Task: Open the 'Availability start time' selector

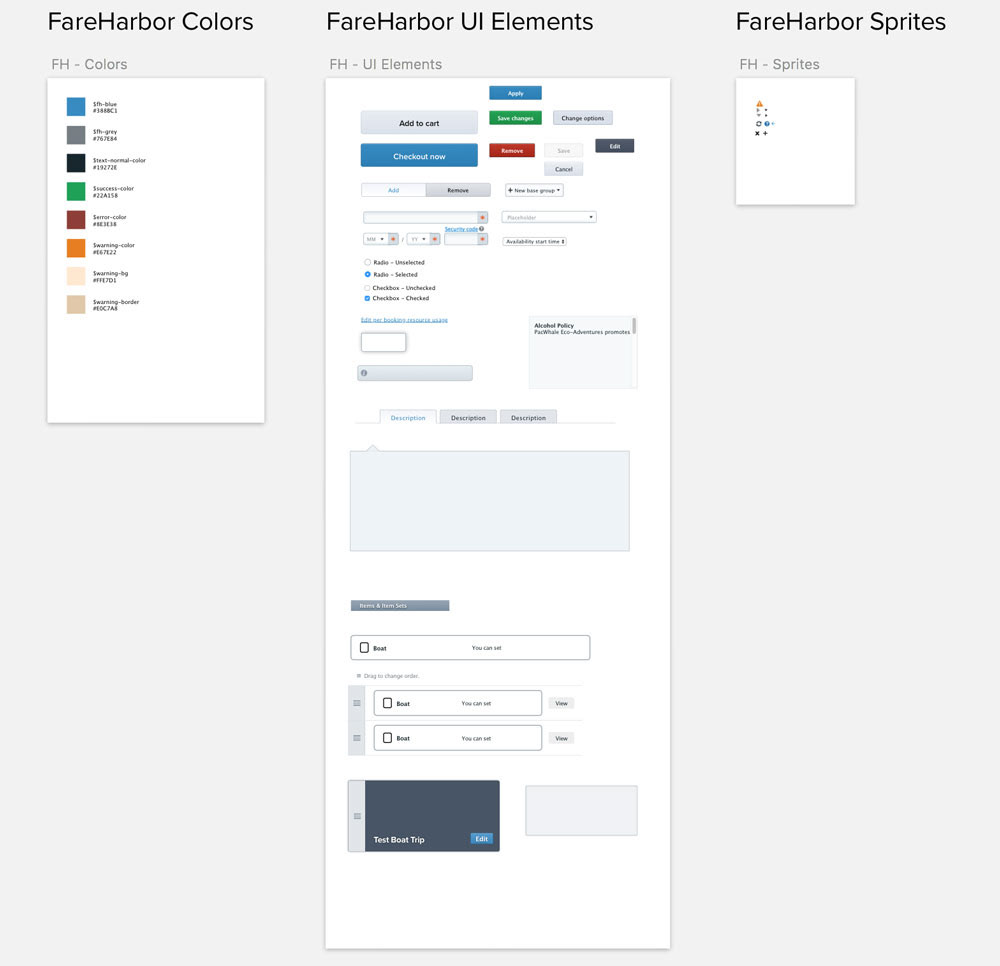Action: [535, 242]
